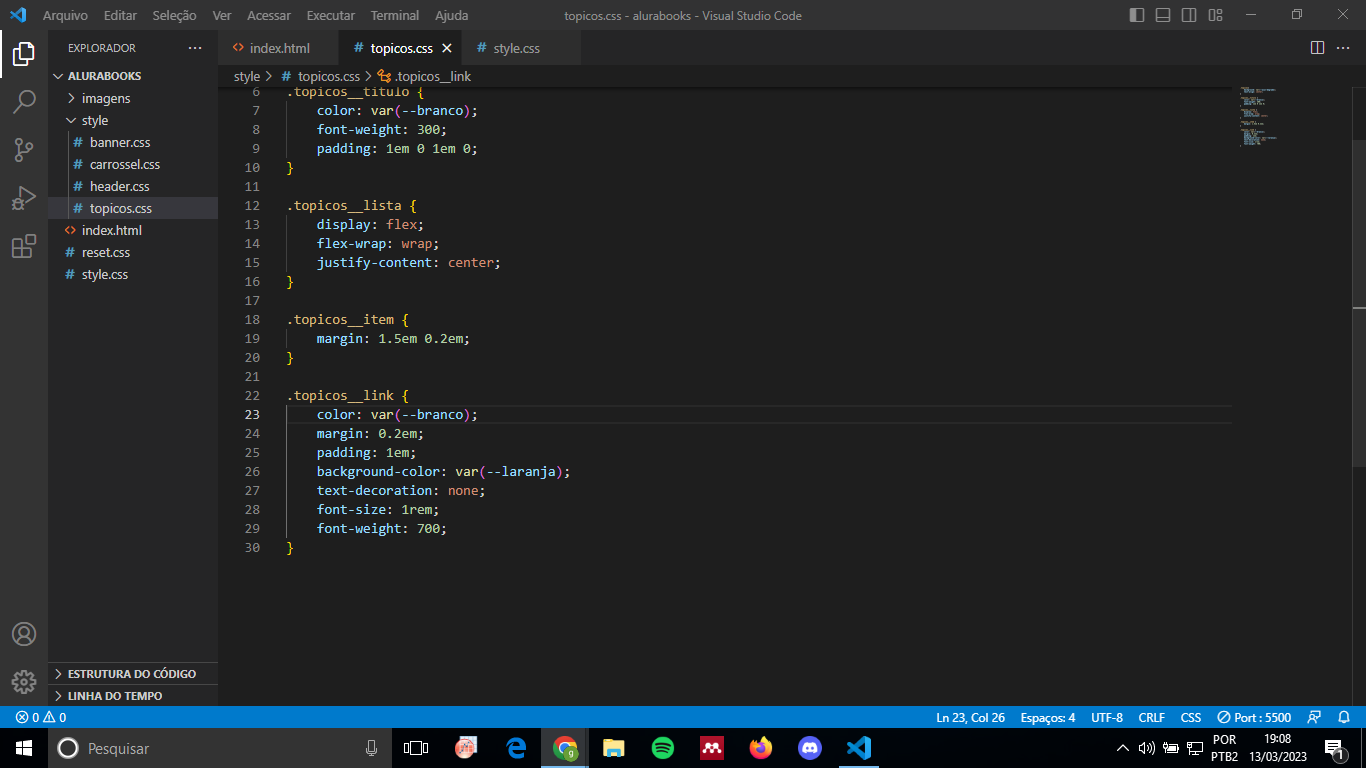Toggle secondary side bar layout icon
Screen dimensions: 1366x768
tap(1189, 15)
